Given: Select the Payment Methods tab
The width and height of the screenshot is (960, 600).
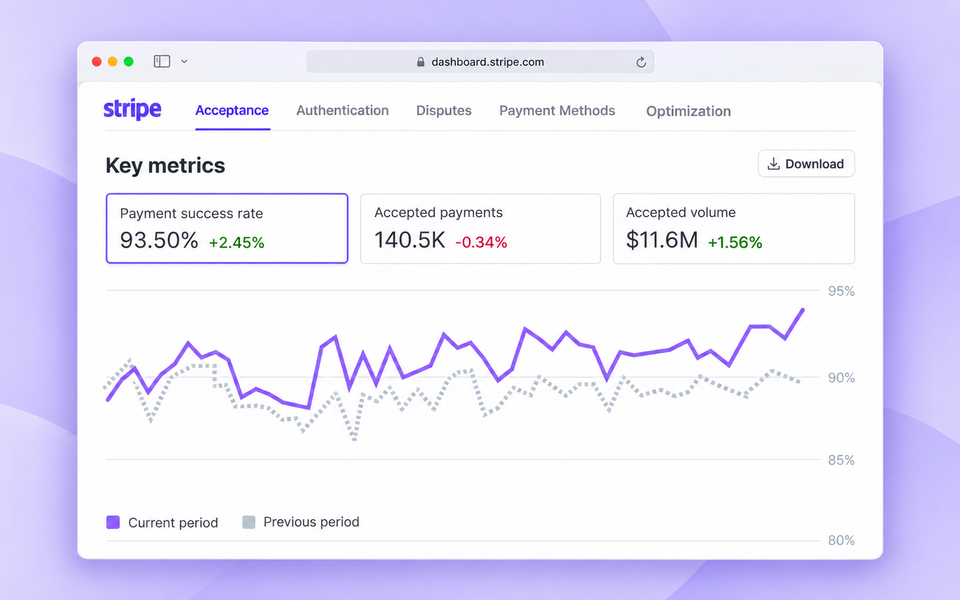Looking at the screenshot, I should [557, 110].
